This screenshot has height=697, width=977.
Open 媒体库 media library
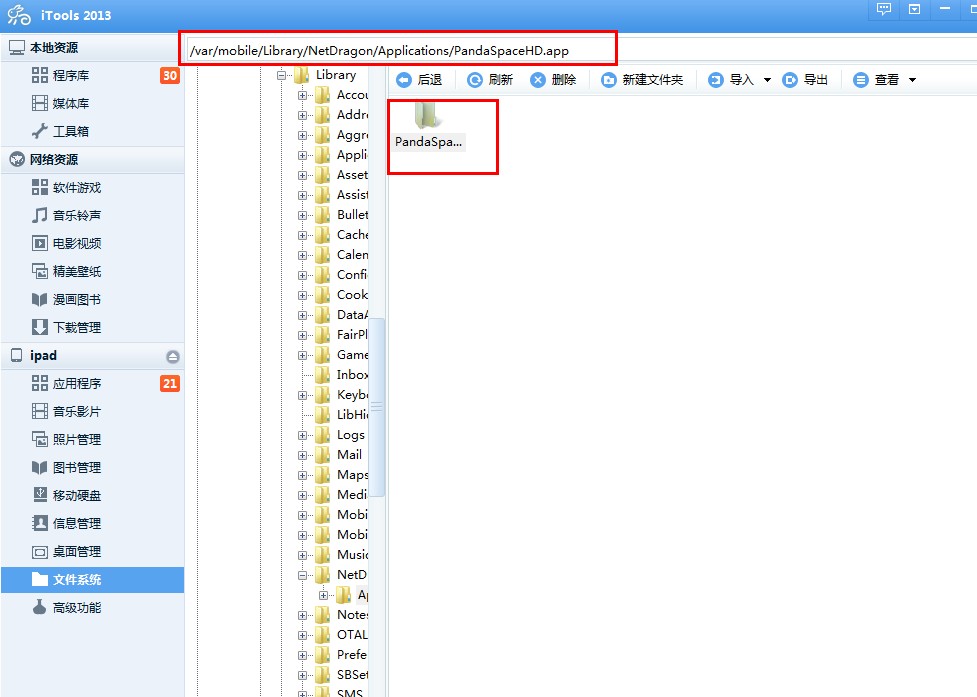click(92, 103)
